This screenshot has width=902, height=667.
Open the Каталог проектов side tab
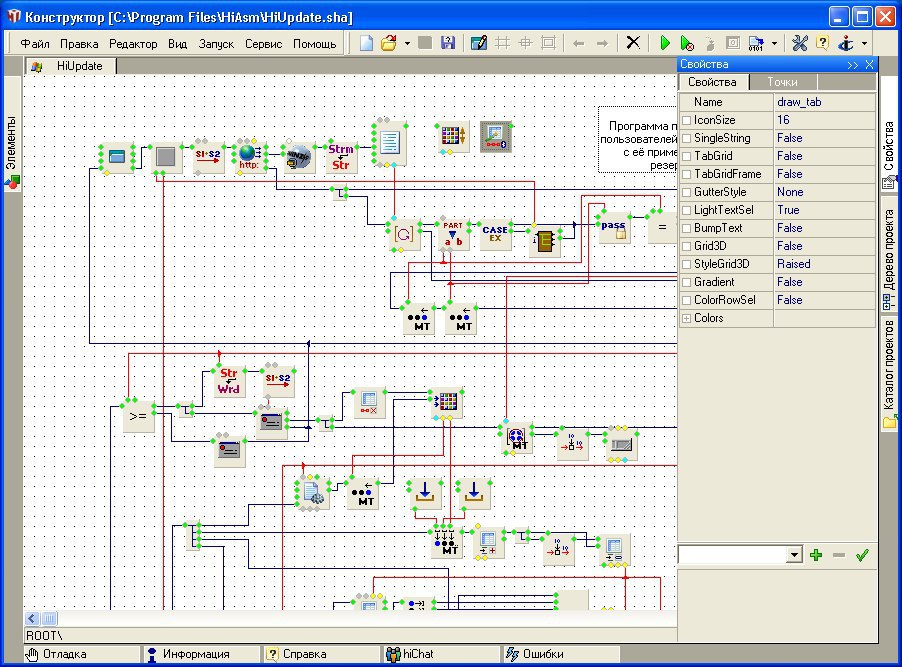point(889,374)
